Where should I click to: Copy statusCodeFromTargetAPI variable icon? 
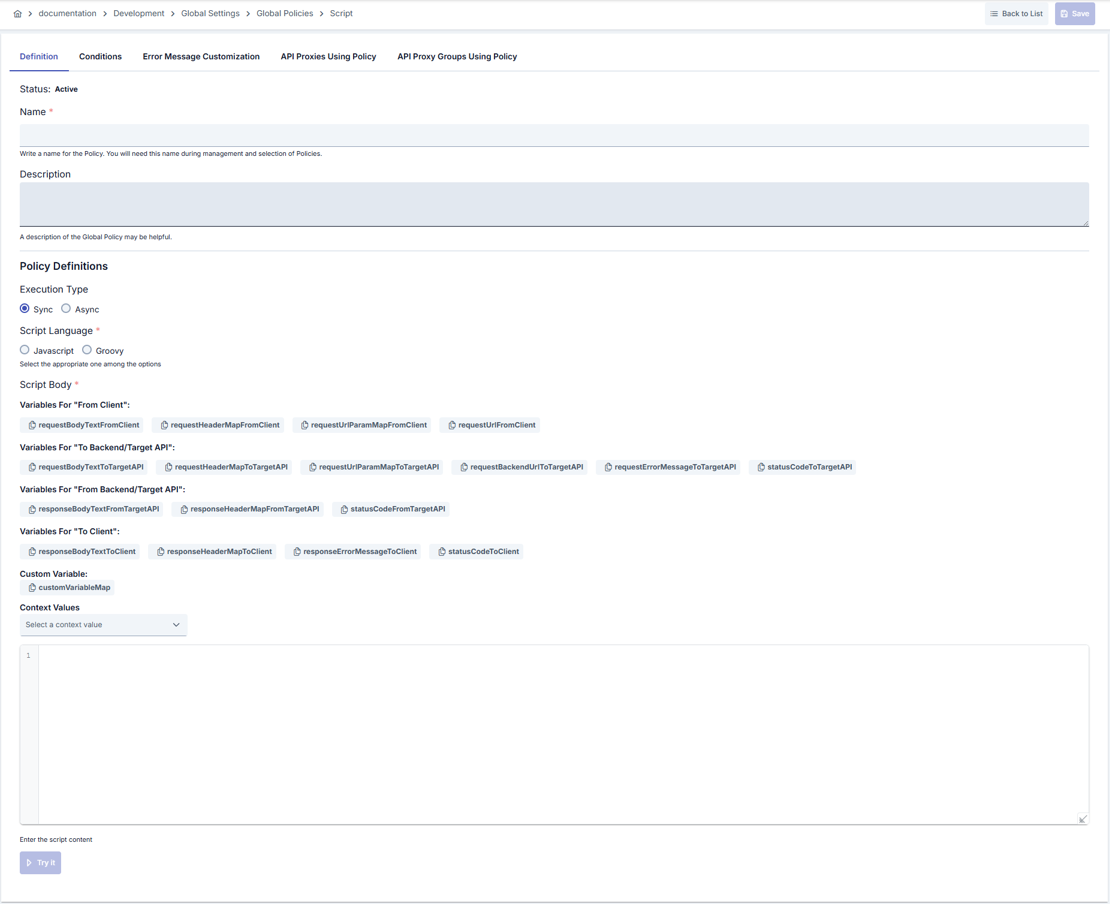pos(344,510)
